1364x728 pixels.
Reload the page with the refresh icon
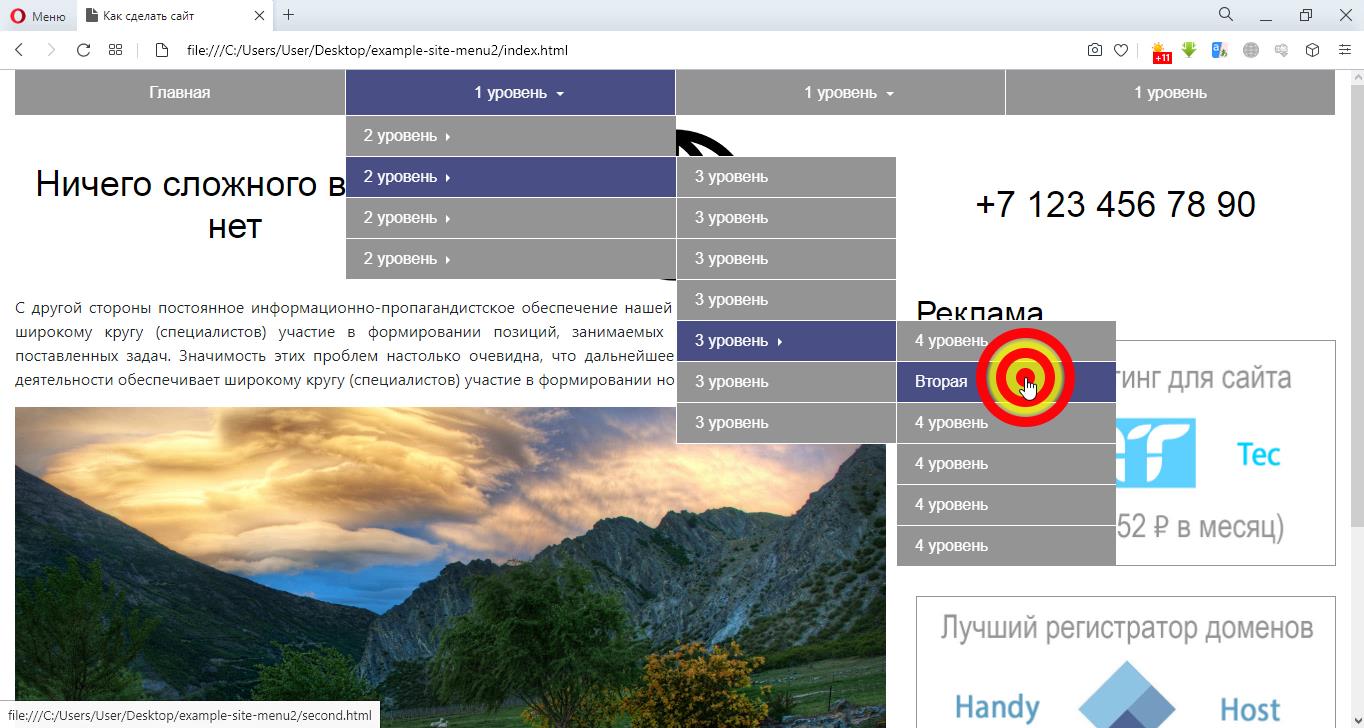[x=84, y=50]
